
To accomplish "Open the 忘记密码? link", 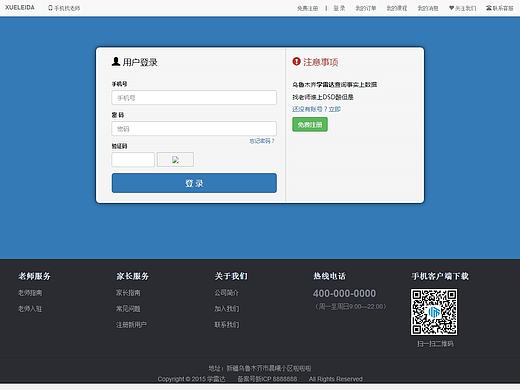I will coord(262,141).
